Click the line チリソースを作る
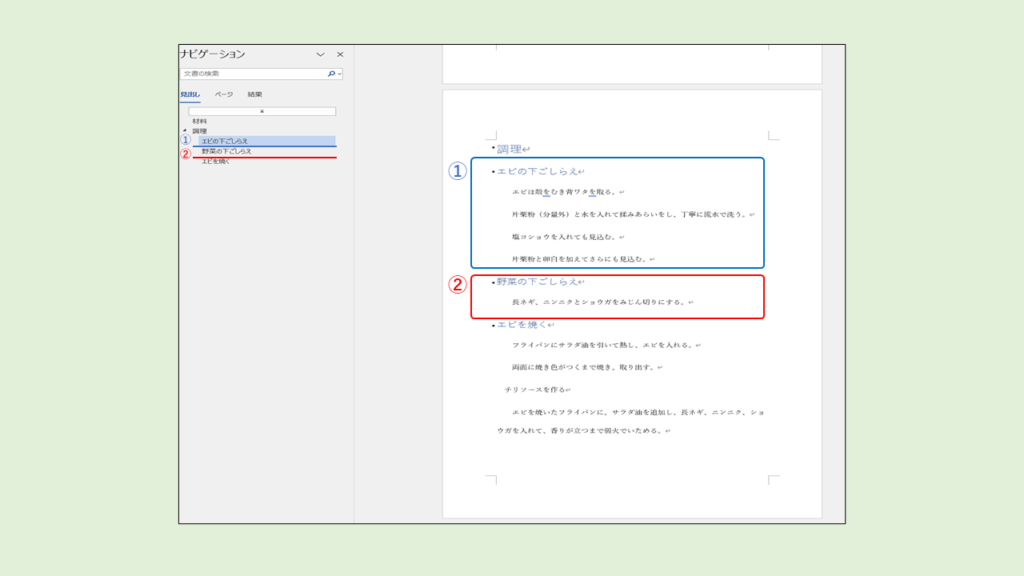 click(x=535, y=390)
